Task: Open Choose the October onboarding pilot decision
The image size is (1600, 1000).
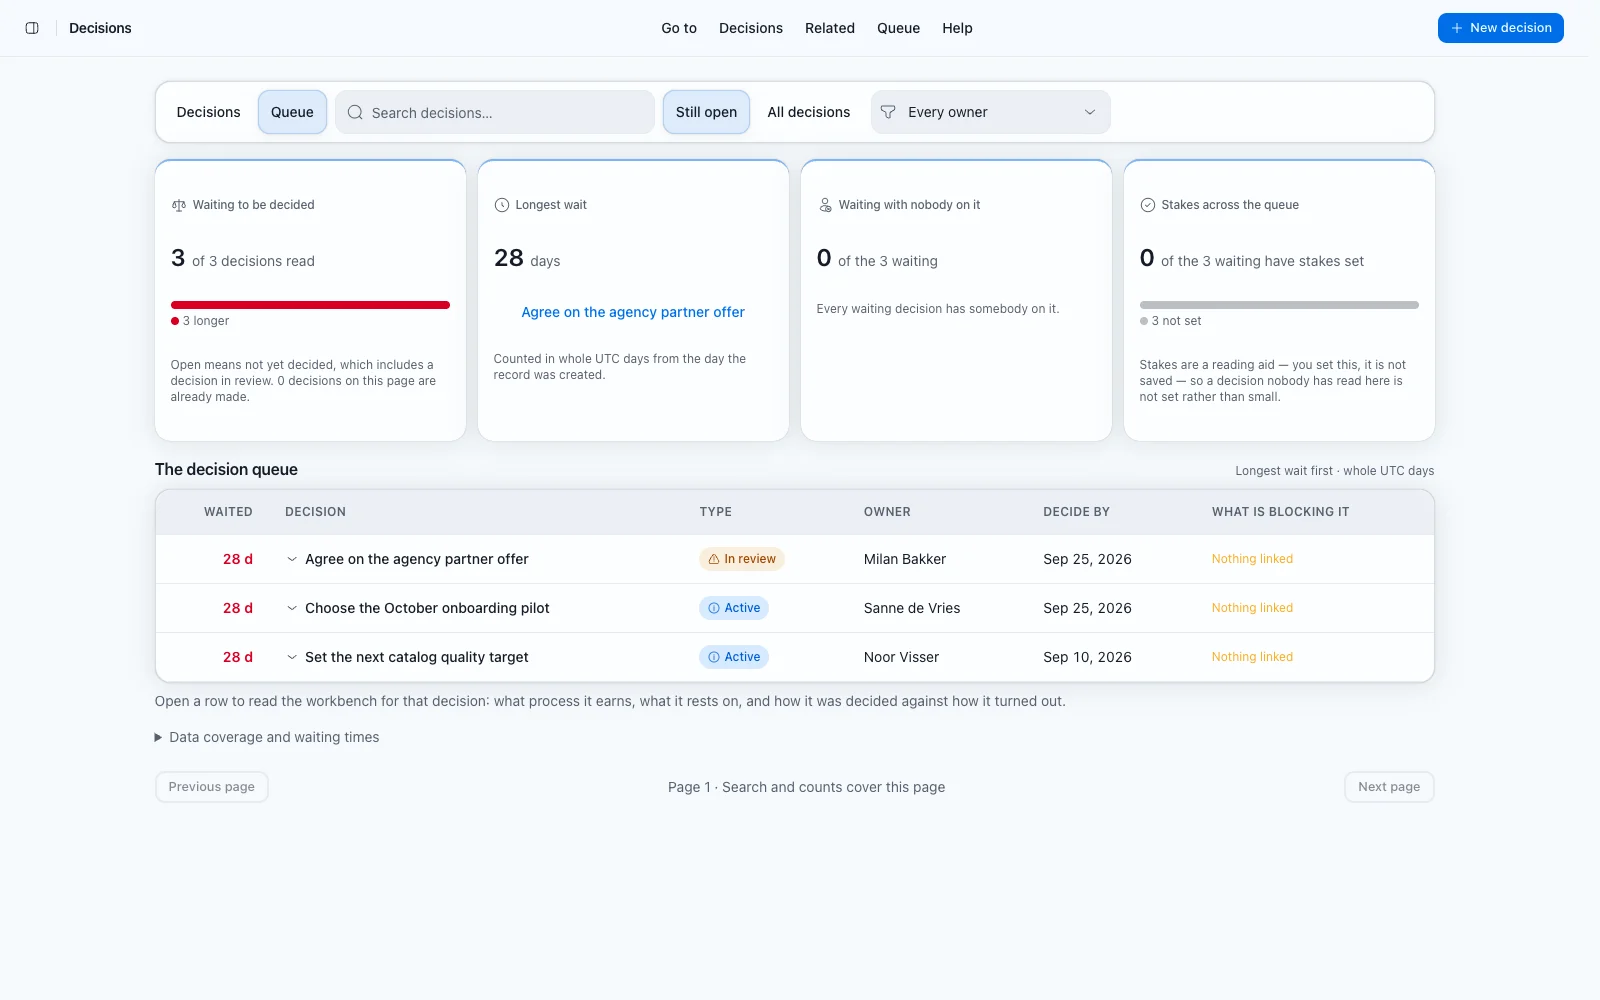Action: coord(427,608)
